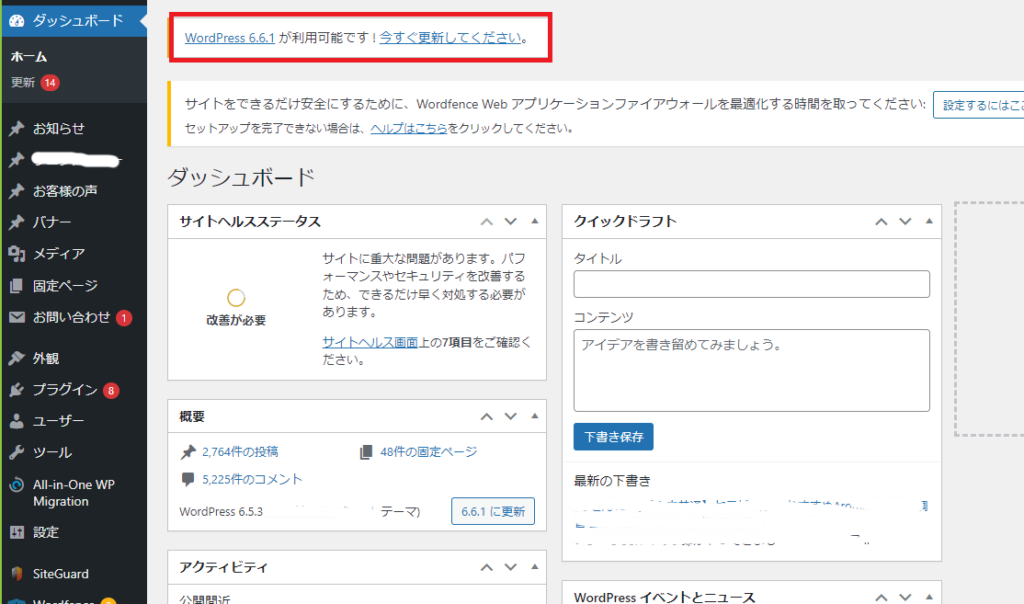Collapse the サイトヘルスステータス panel
This screenshot has width=1024, height=604.
click(x=535, y=221)
